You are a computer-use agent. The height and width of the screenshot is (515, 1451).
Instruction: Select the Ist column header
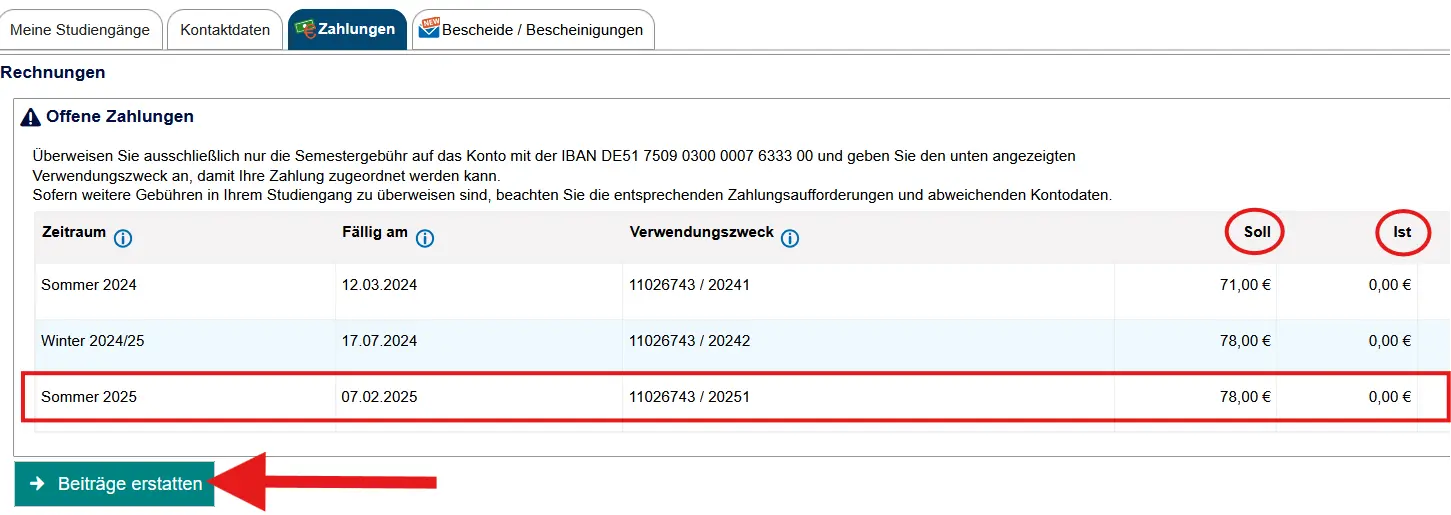tap(1402, 232)
